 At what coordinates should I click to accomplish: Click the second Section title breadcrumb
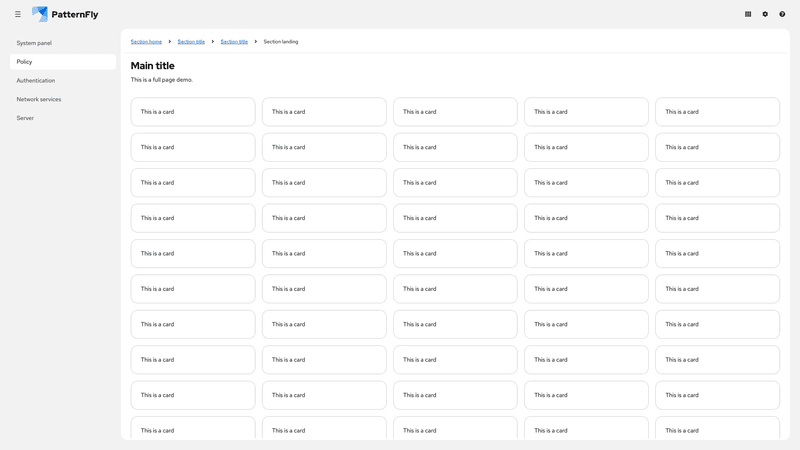[234, 42]
